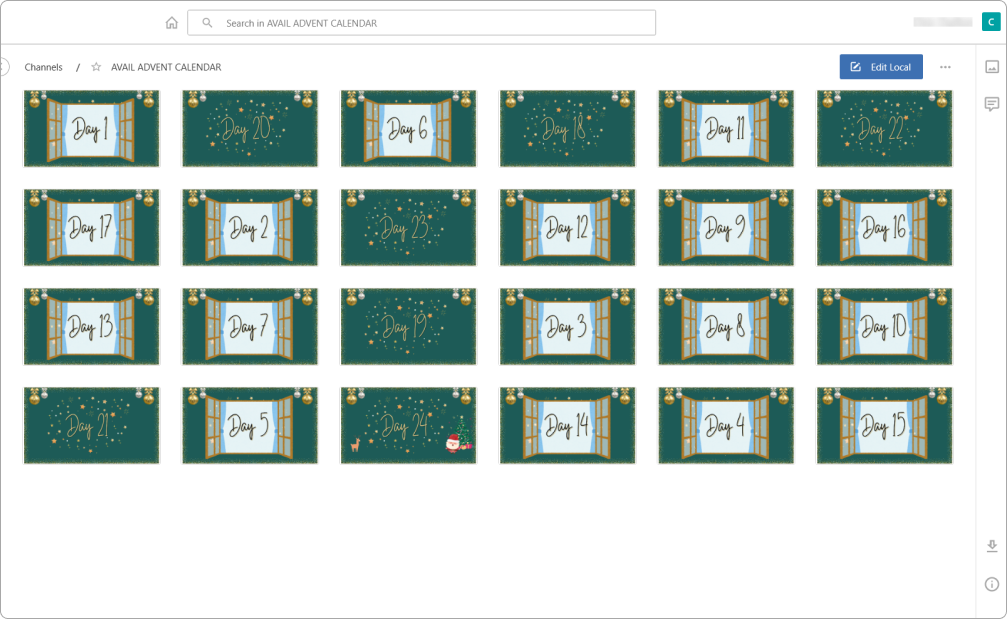Open the Day 12 thumbnail
1007x619 pixels.
point(567,228)
